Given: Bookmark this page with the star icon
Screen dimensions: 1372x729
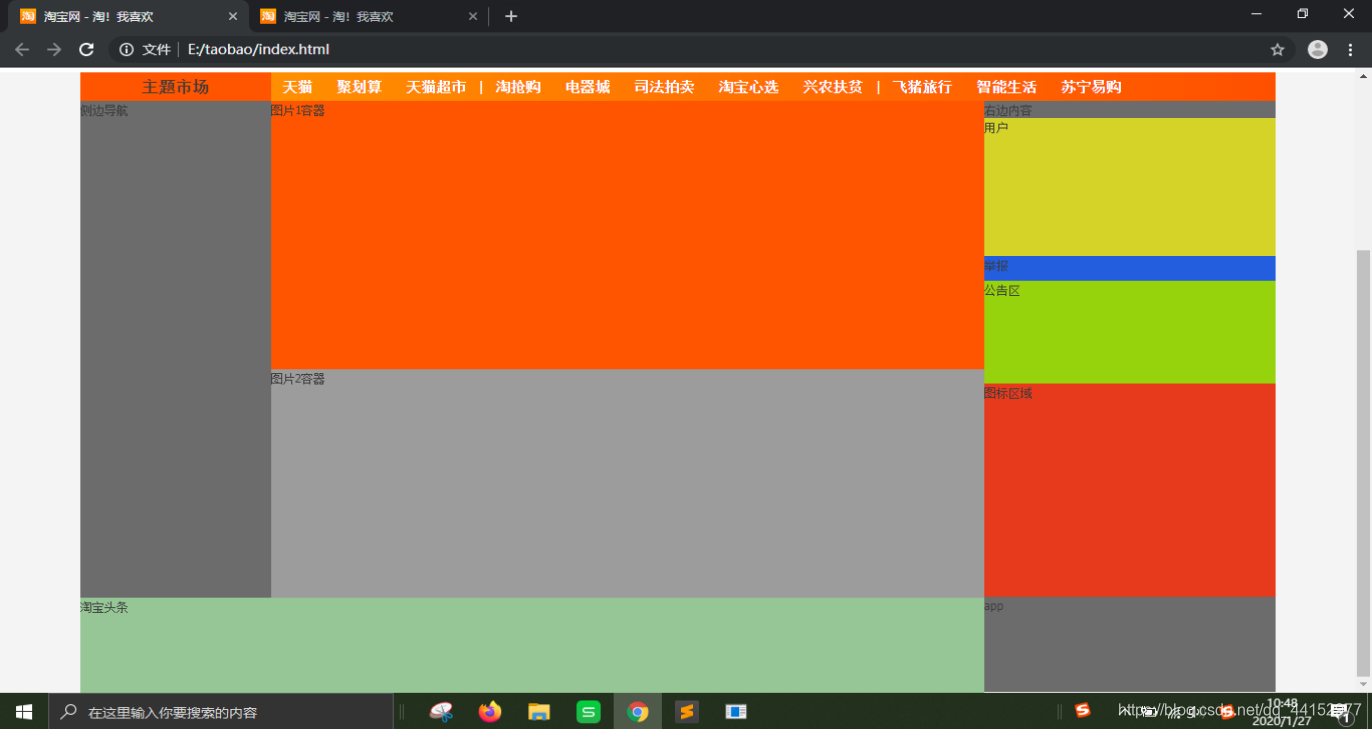Looking at the screenshot, I should [x=1277, y=50].
